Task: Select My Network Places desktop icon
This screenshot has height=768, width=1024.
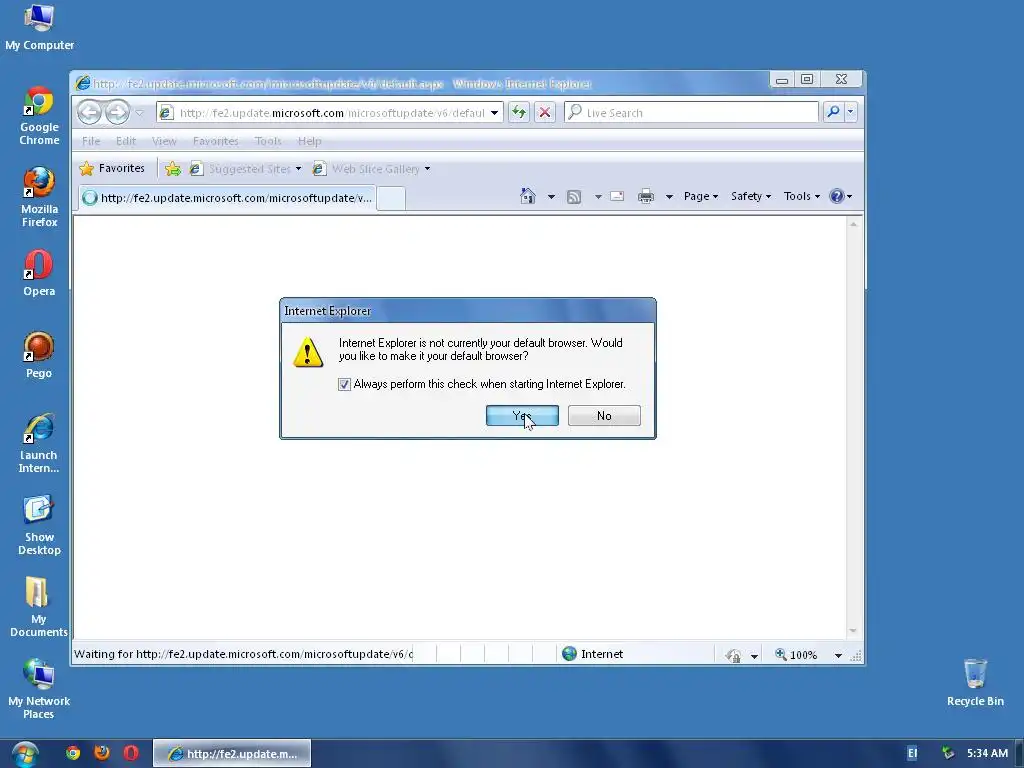Action: 39,690
